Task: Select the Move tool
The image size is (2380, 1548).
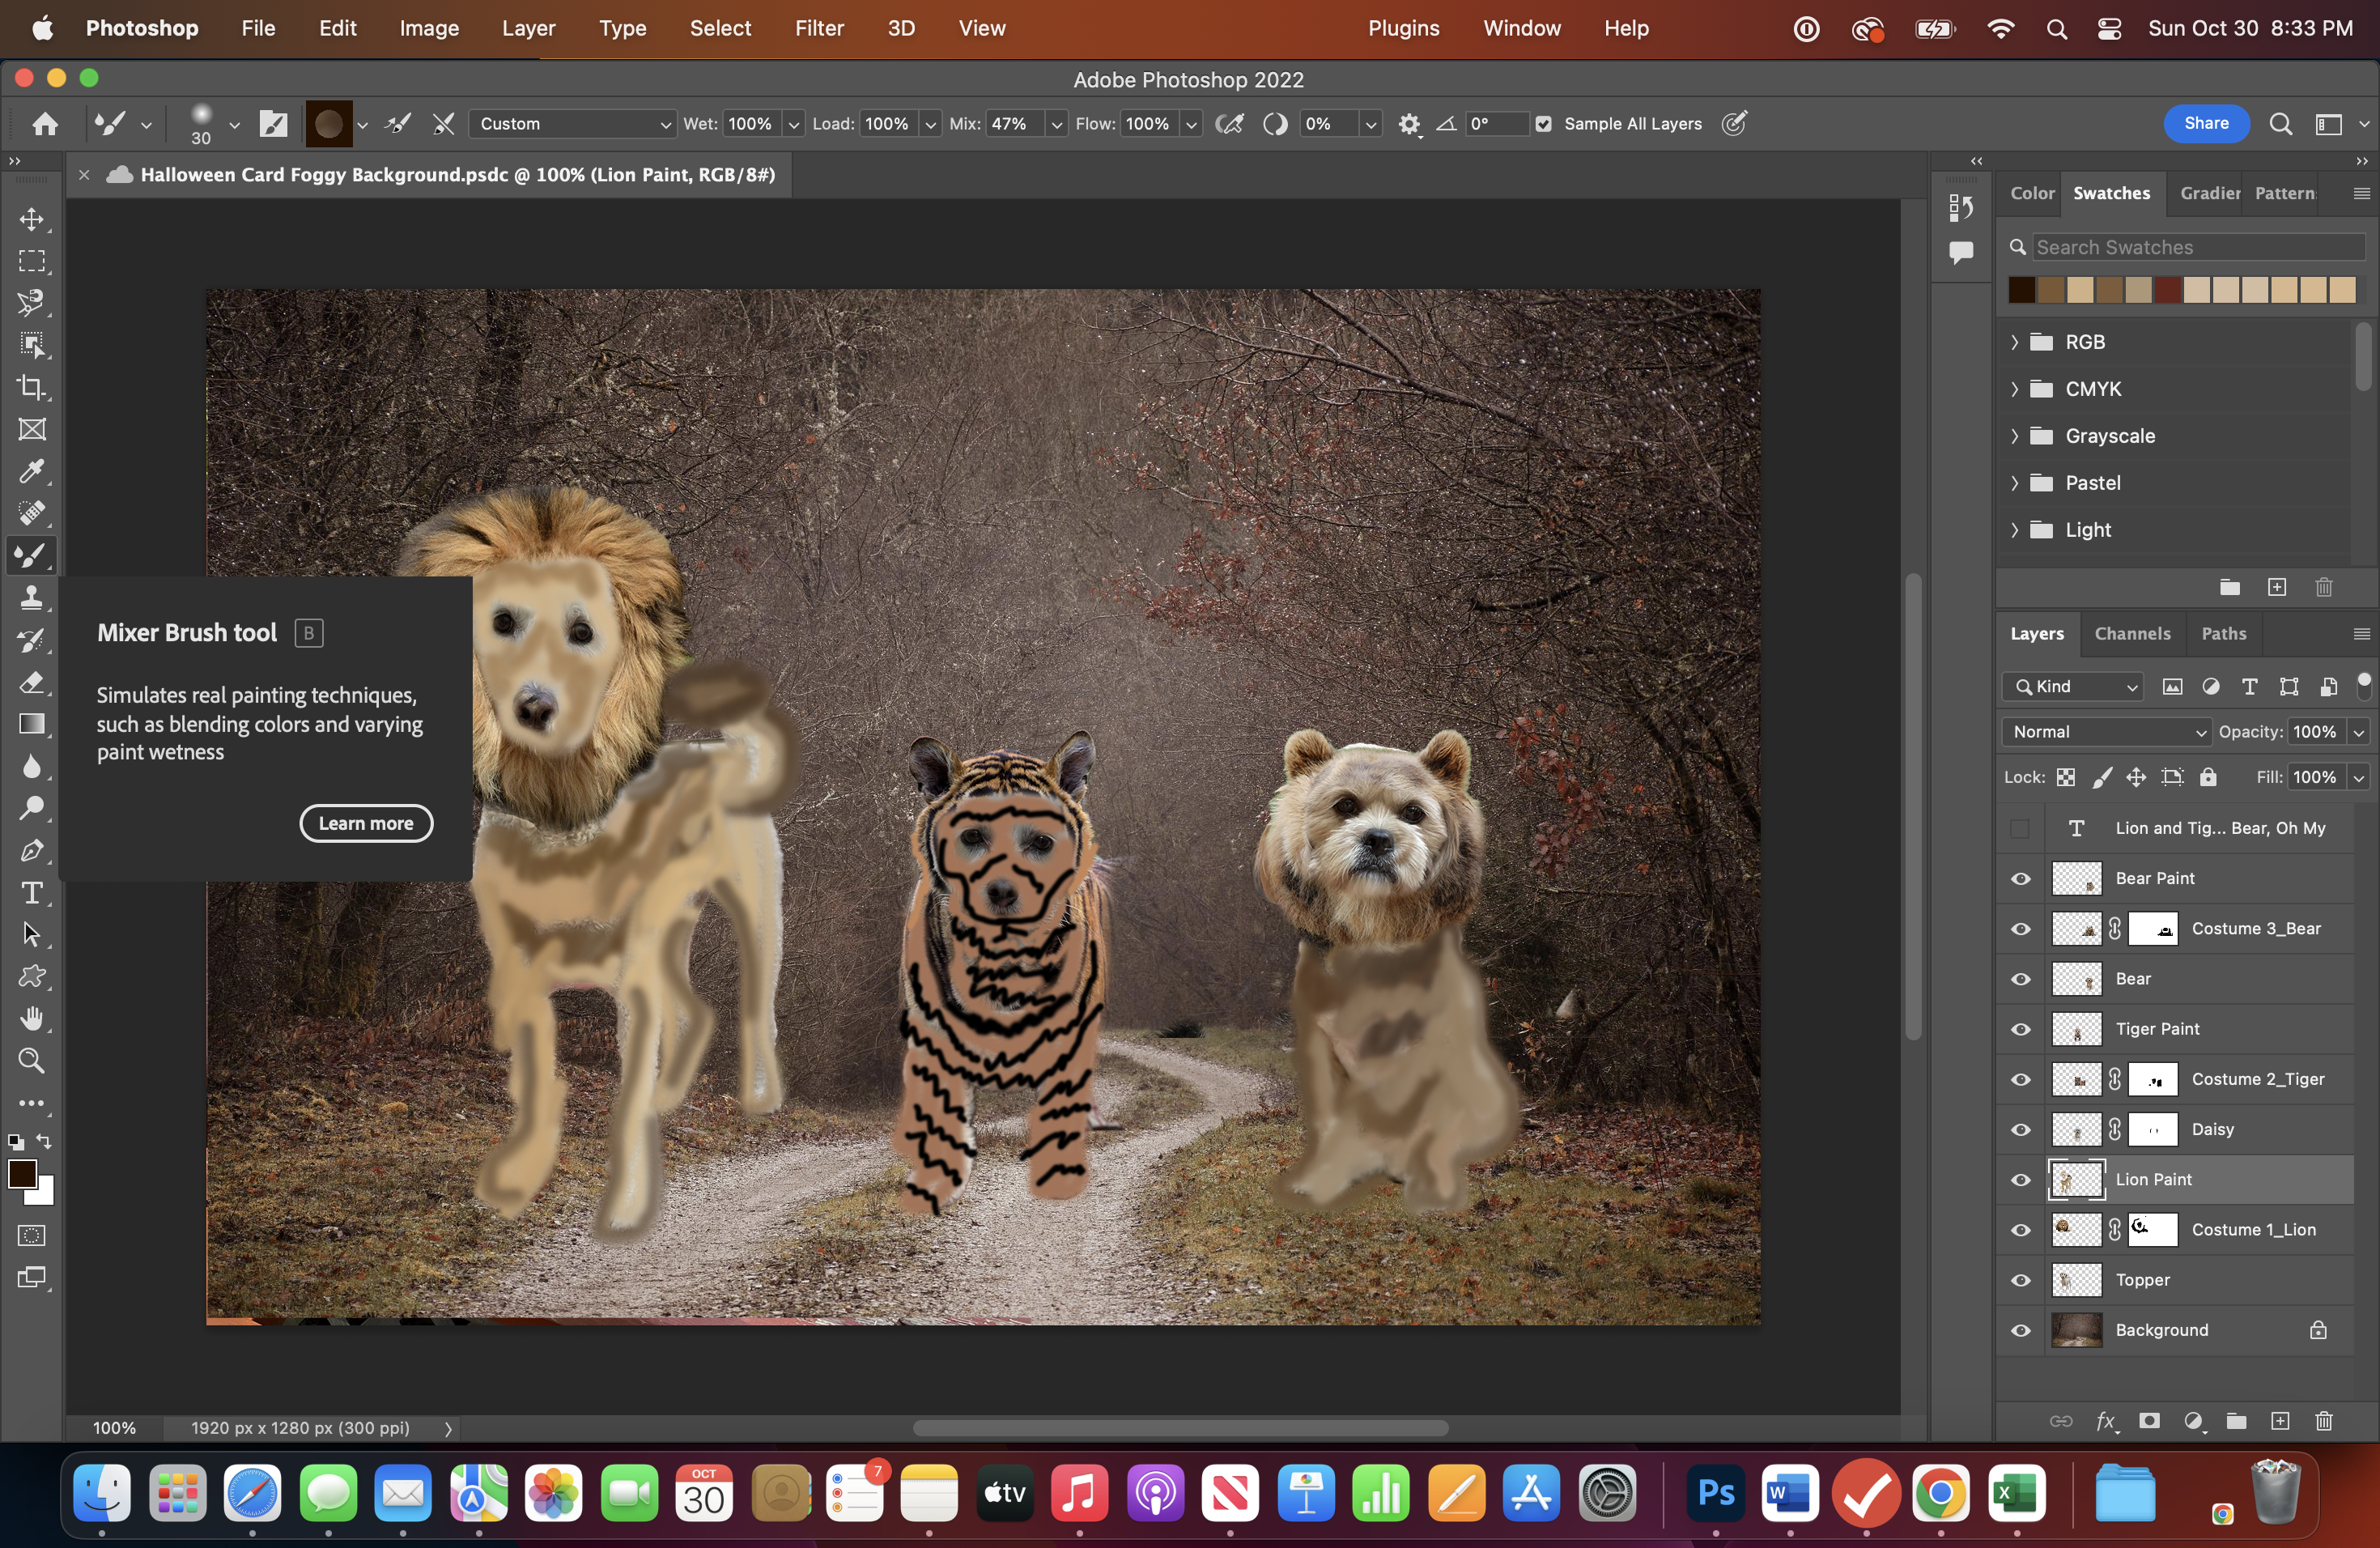Action: click(32, 217)
